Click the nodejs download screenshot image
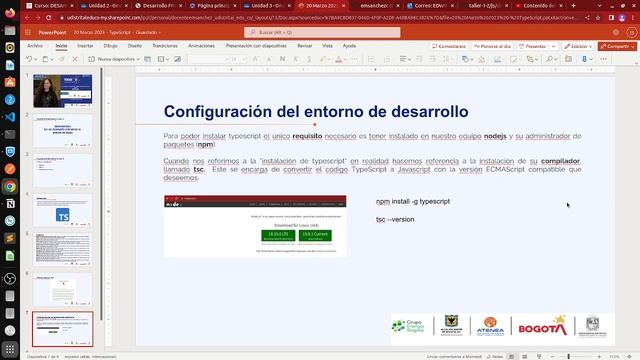The width and height of the screenshot is (640, 360). [255, 226]
